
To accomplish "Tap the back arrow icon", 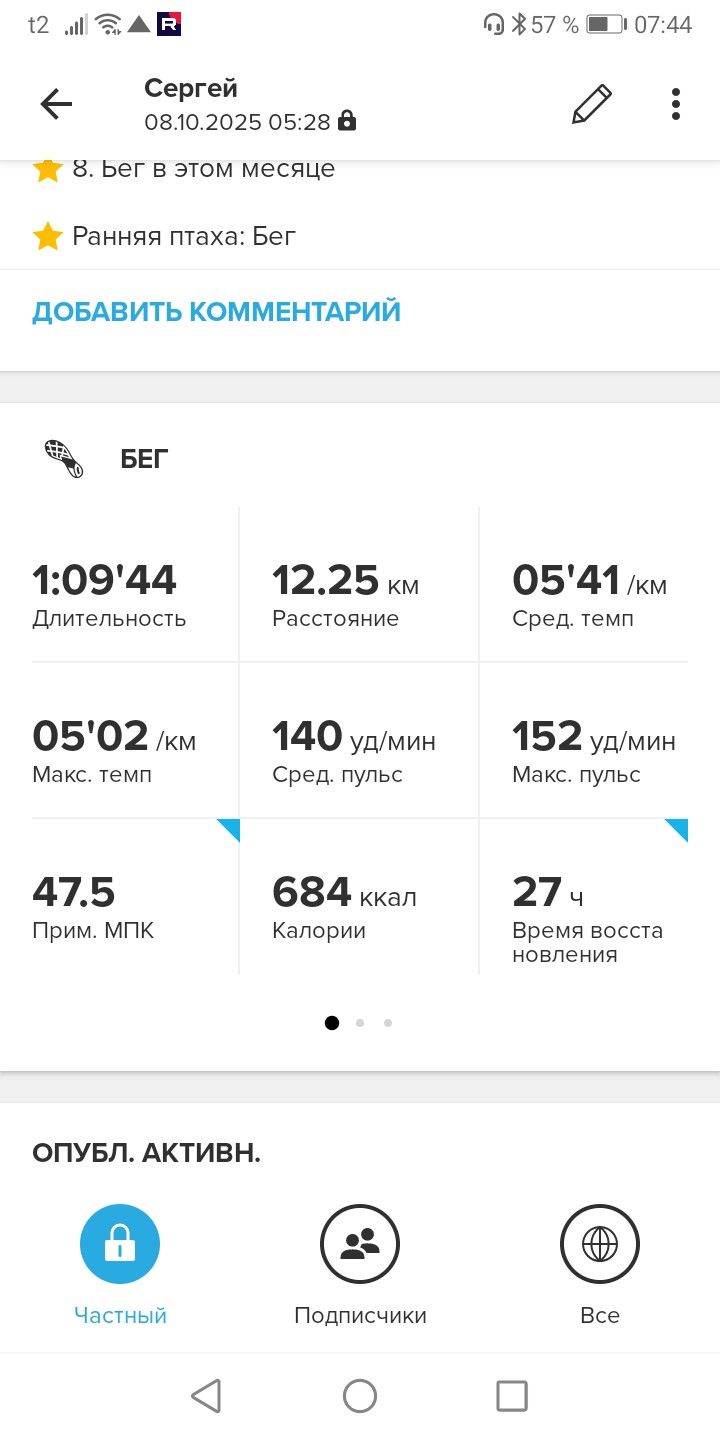I will pos(56,104).
